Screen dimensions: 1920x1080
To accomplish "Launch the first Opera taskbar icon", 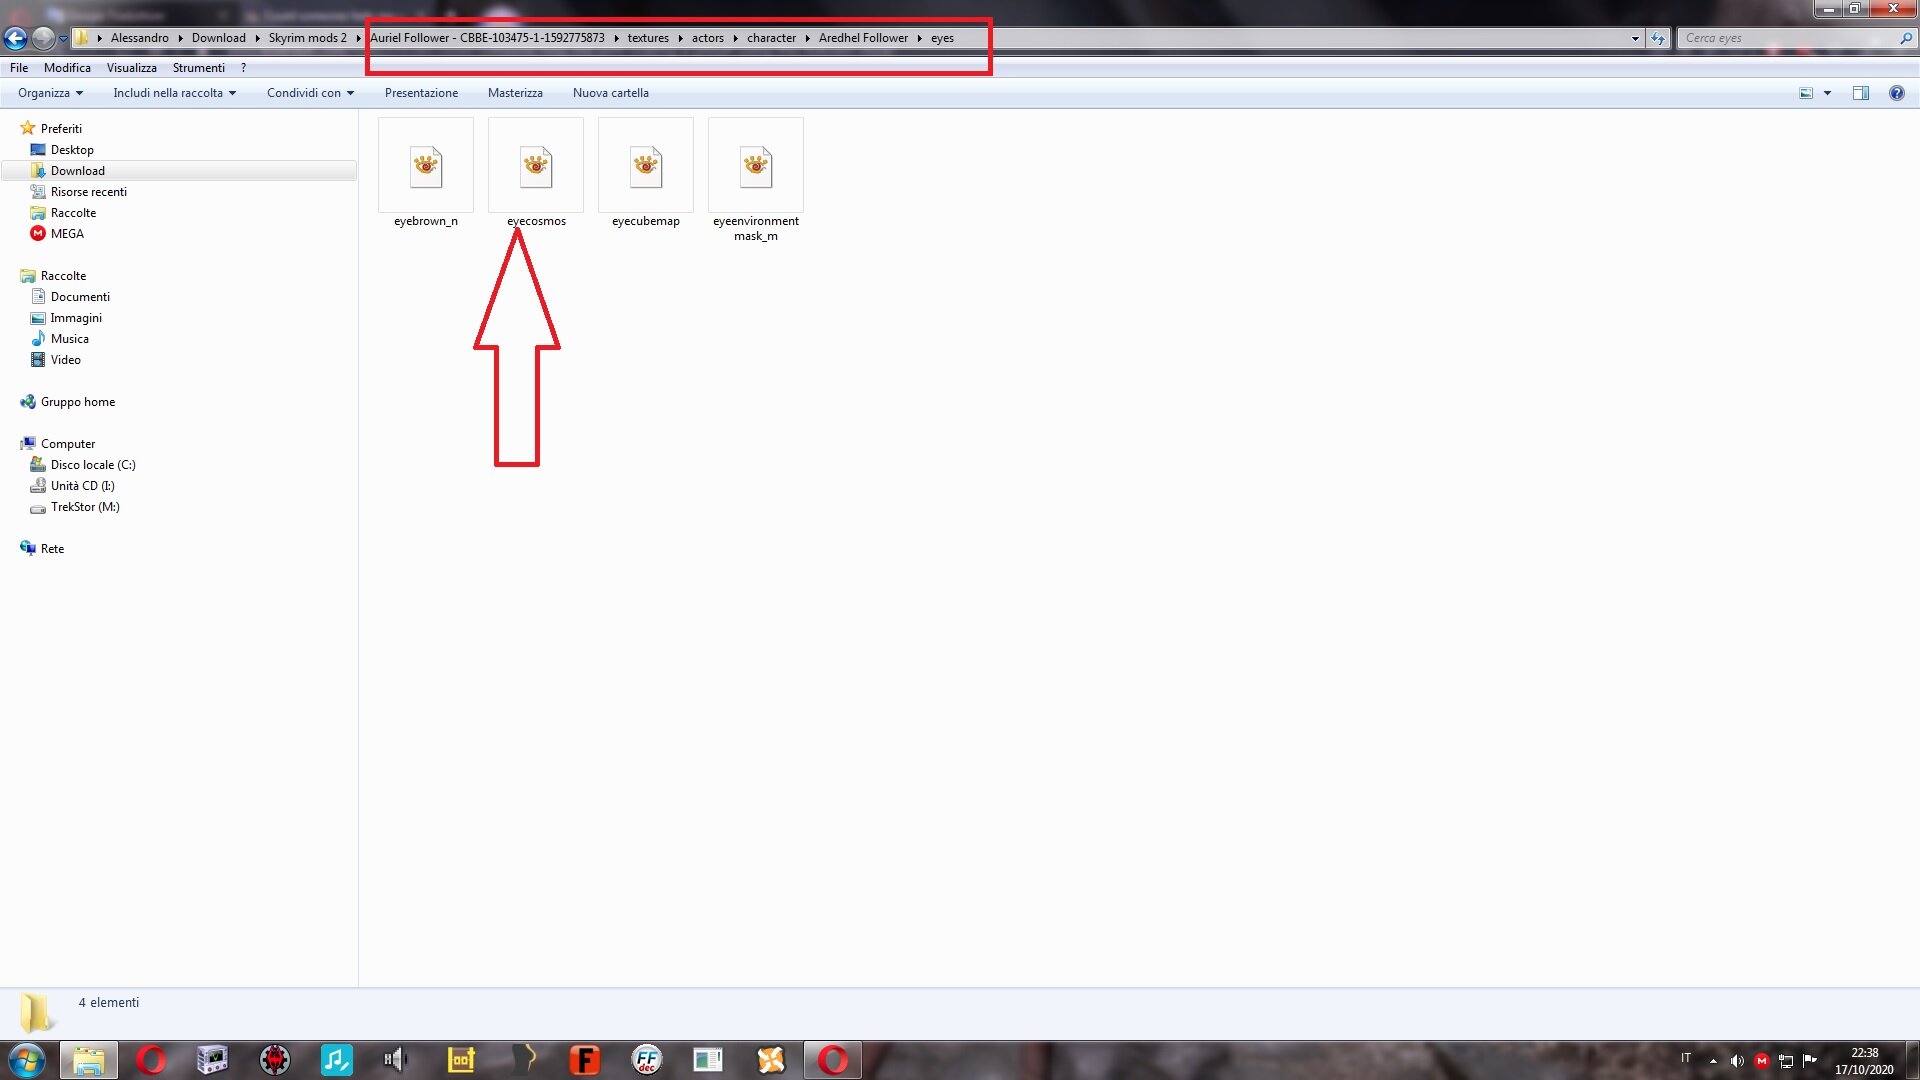I will 151,1060.
